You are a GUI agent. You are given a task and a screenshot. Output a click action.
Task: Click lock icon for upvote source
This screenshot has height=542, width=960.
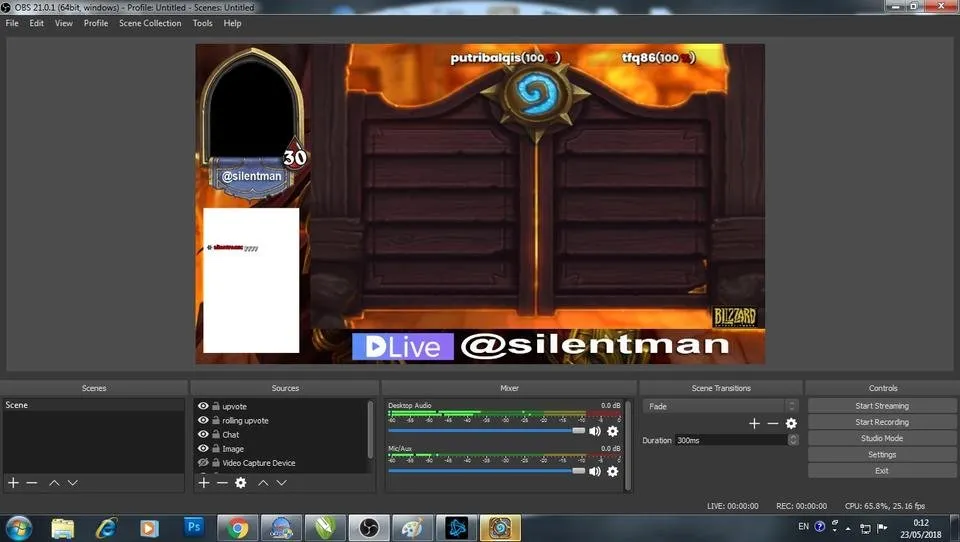pyautogui.click(x=216, y=406)
